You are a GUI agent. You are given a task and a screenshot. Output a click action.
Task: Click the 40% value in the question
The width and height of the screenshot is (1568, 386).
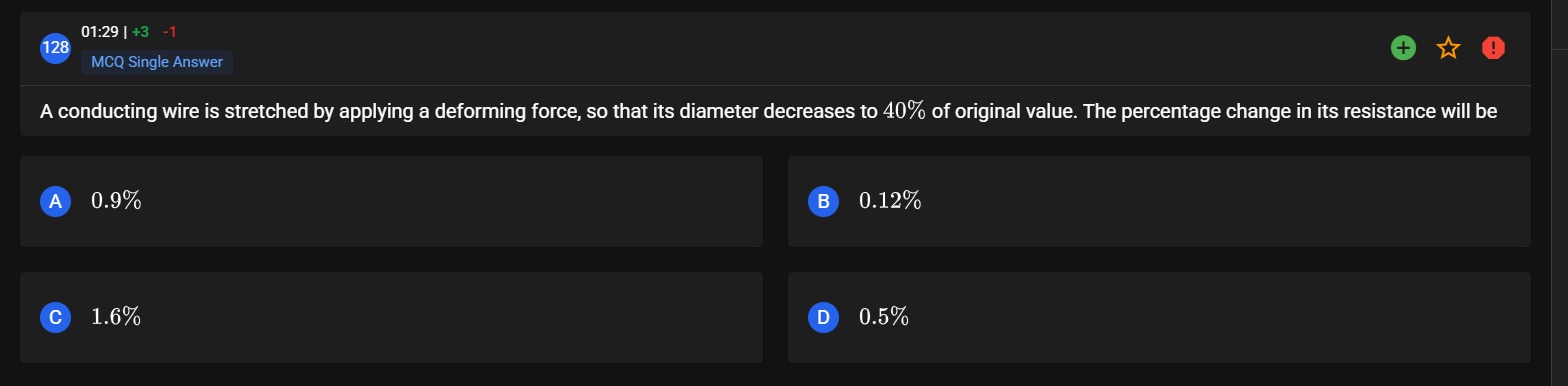[x=905, y=111]
